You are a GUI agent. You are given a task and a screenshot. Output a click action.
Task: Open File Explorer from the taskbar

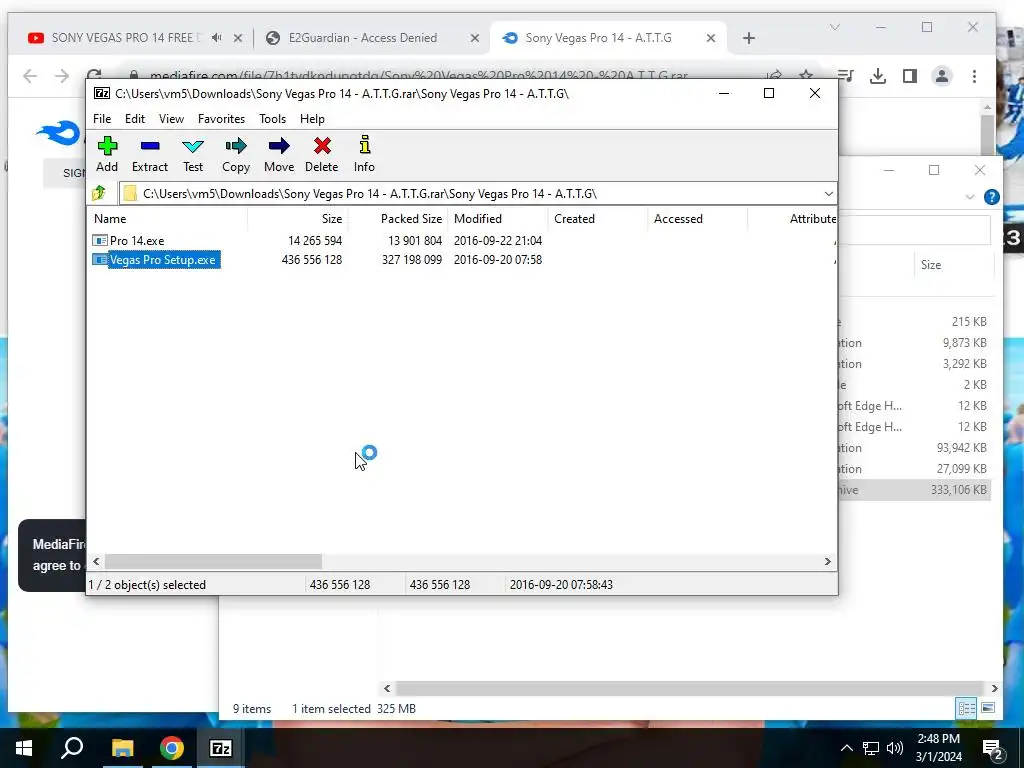pos(122,748)
